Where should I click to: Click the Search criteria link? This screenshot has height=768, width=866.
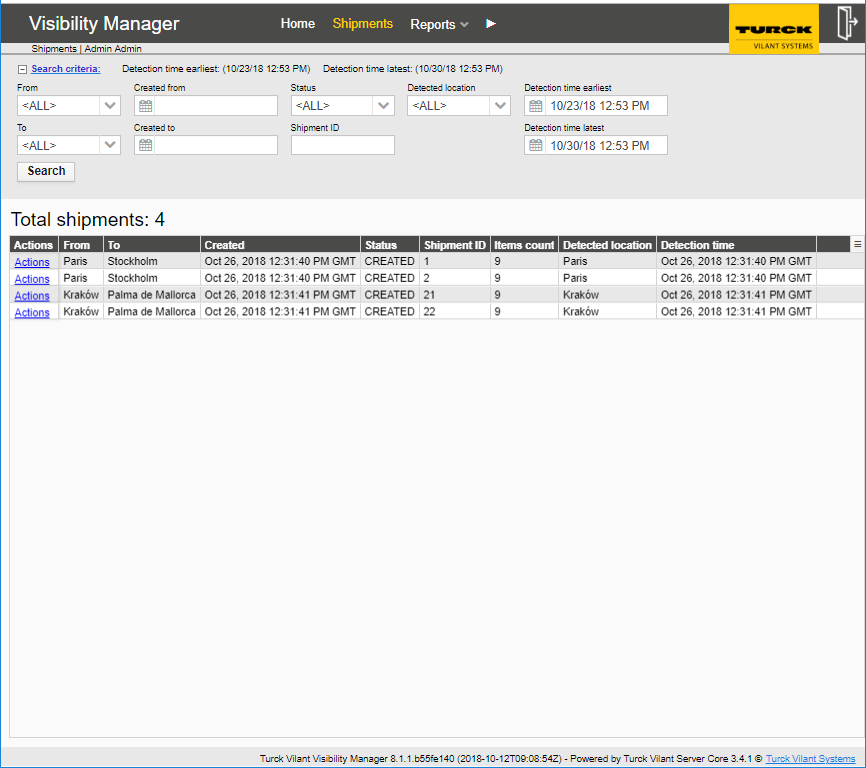[66, 69]
